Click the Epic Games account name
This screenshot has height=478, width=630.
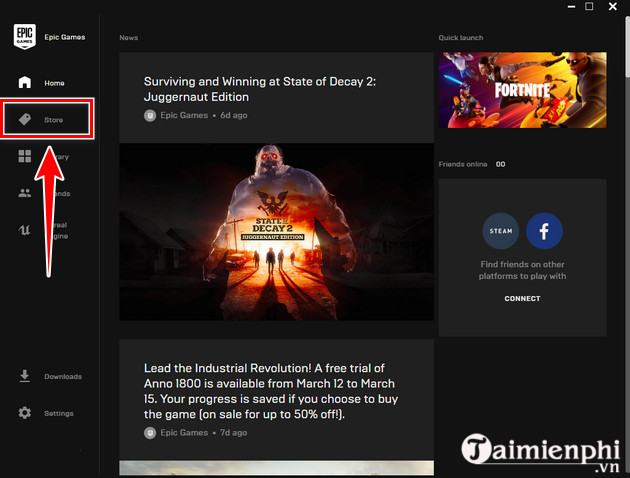point(65,37)
